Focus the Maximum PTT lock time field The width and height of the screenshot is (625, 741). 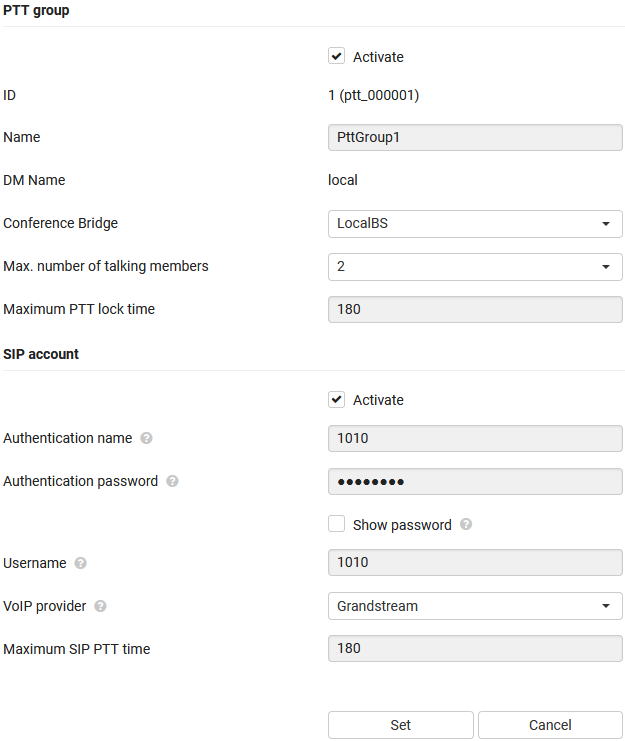[x=475, y=309]
